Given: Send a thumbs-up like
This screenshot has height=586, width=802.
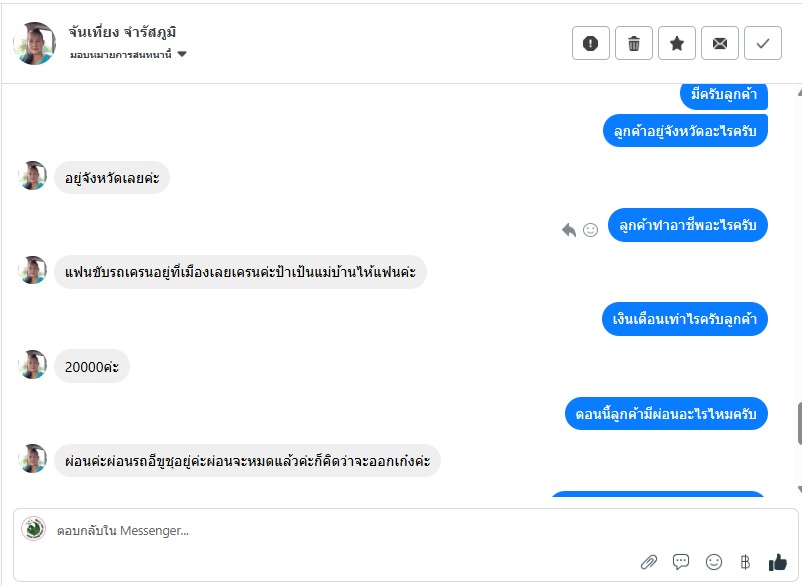Looking at the screenshot, I should (777, 562).
